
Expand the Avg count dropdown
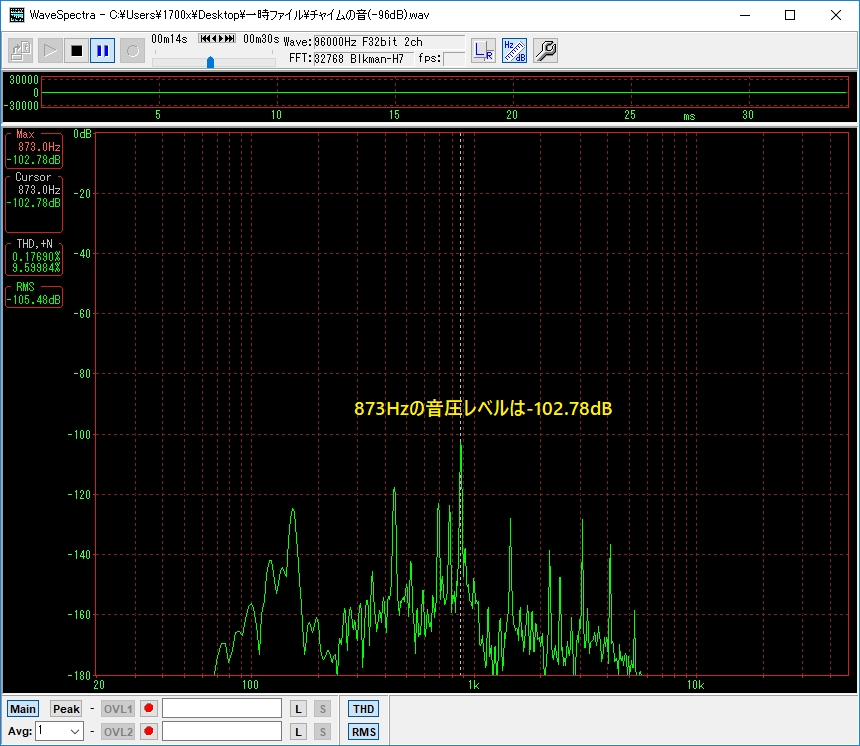click(73, 731)
